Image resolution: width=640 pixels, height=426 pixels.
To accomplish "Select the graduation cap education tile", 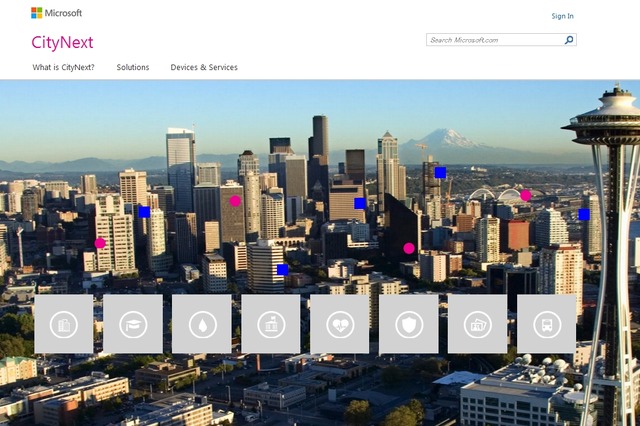I will pos(133,324).
